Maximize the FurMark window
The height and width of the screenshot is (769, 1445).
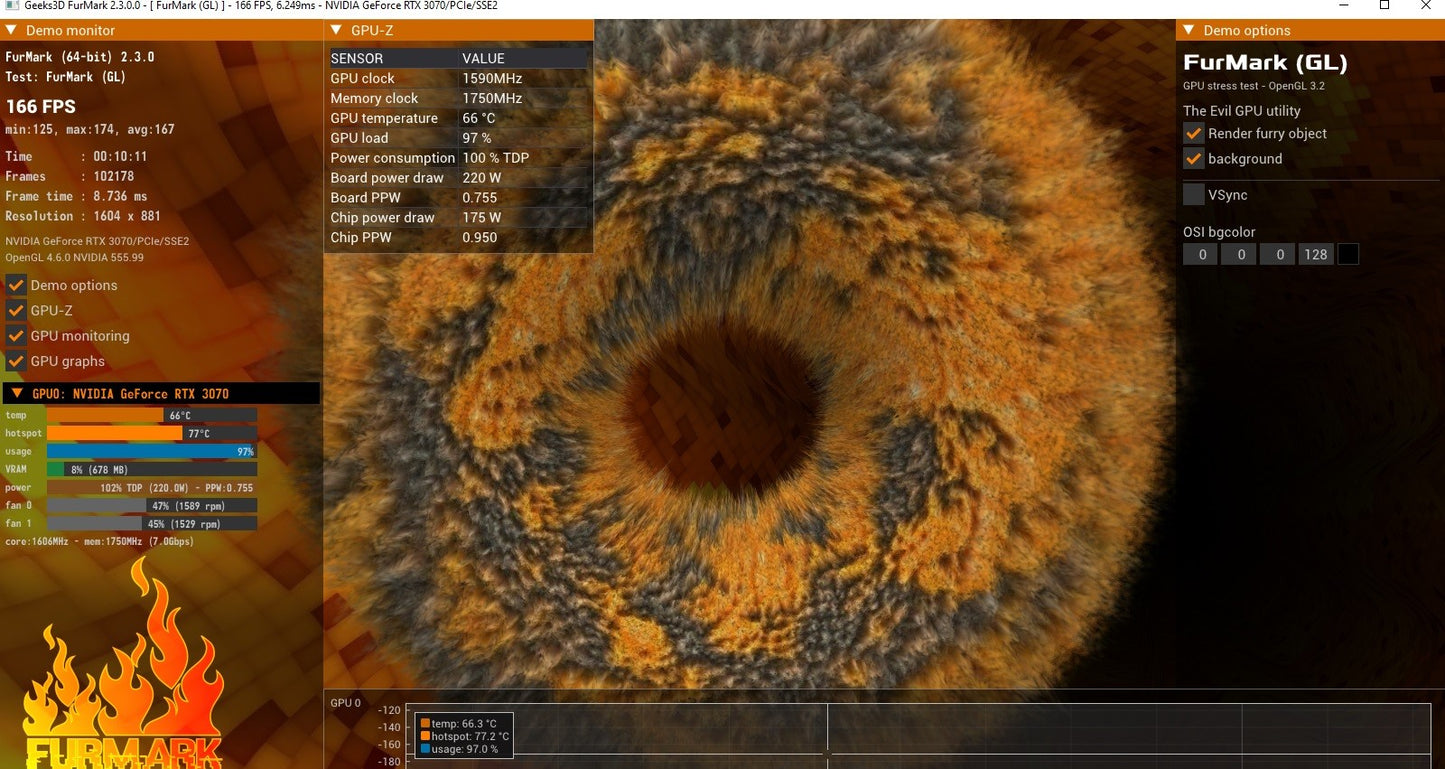click(1384, 6)
